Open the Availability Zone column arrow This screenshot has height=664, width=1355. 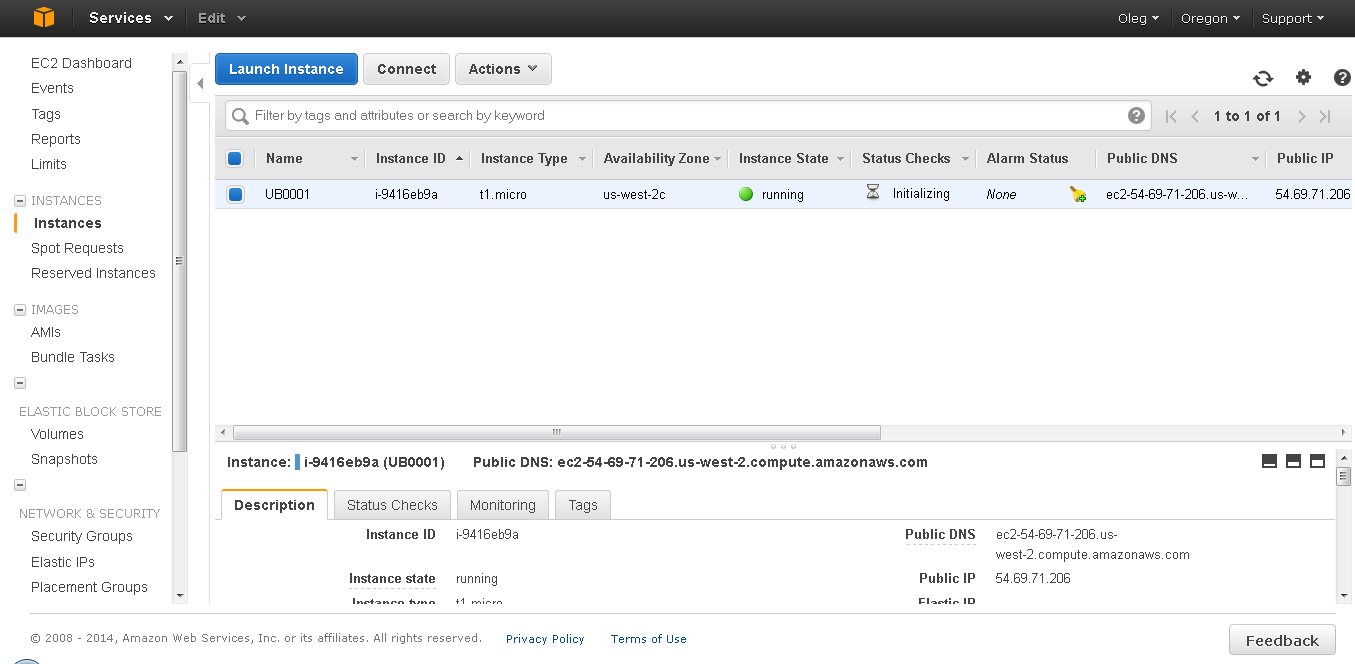718,159
